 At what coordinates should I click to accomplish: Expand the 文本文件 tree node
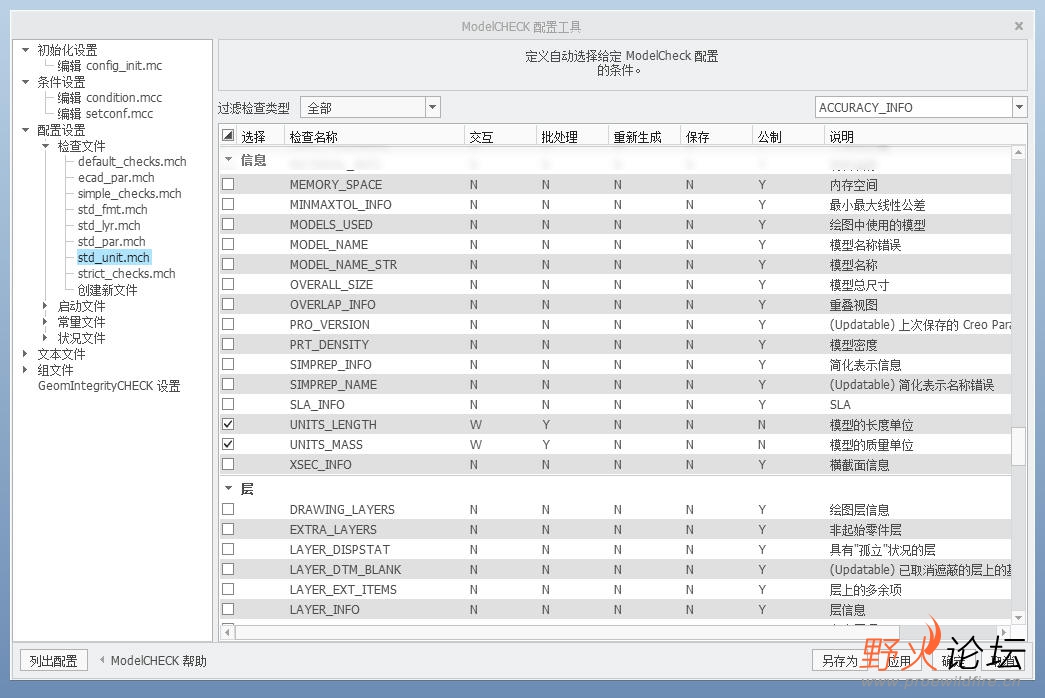pyautogui.click(x=25, y=354)
